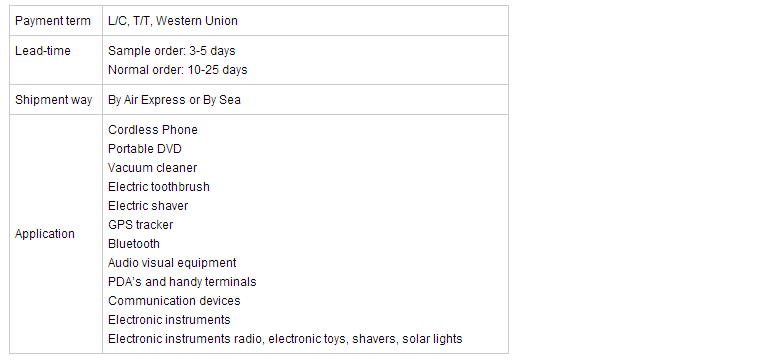Click the Vacuum cleaner entry
The height and width of the screenshot is (362, 766).
point(152,168)
